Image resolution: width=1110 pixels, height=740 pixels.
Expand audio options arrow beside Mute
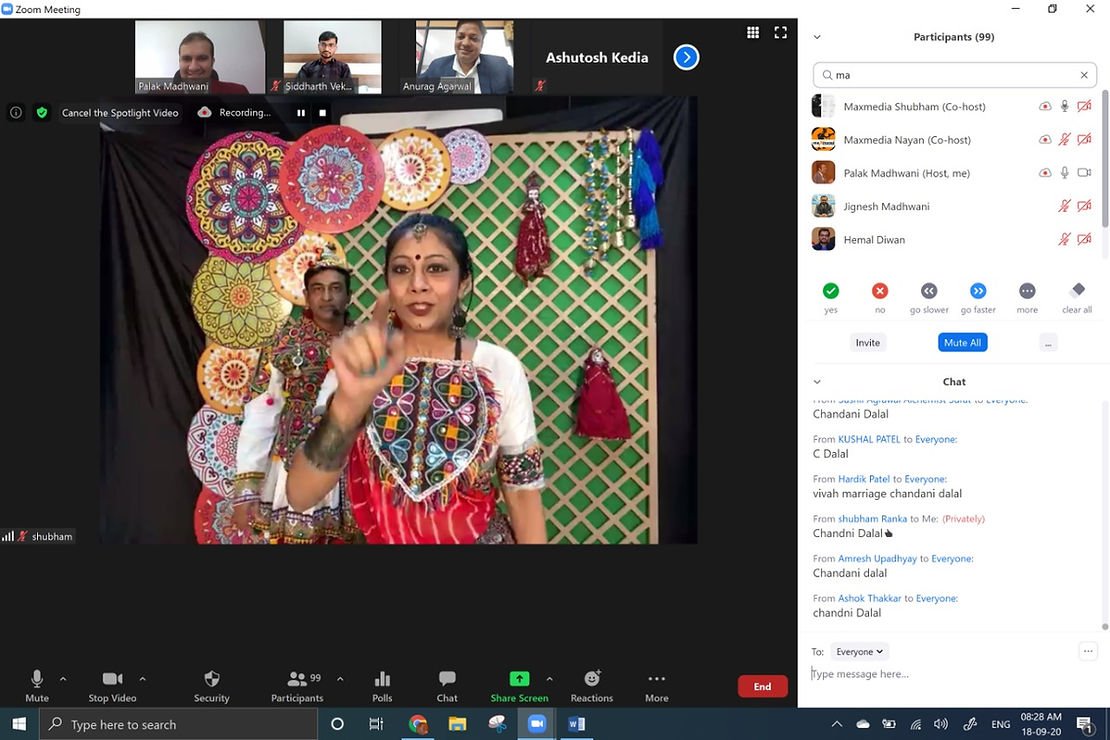click(63, 679)
